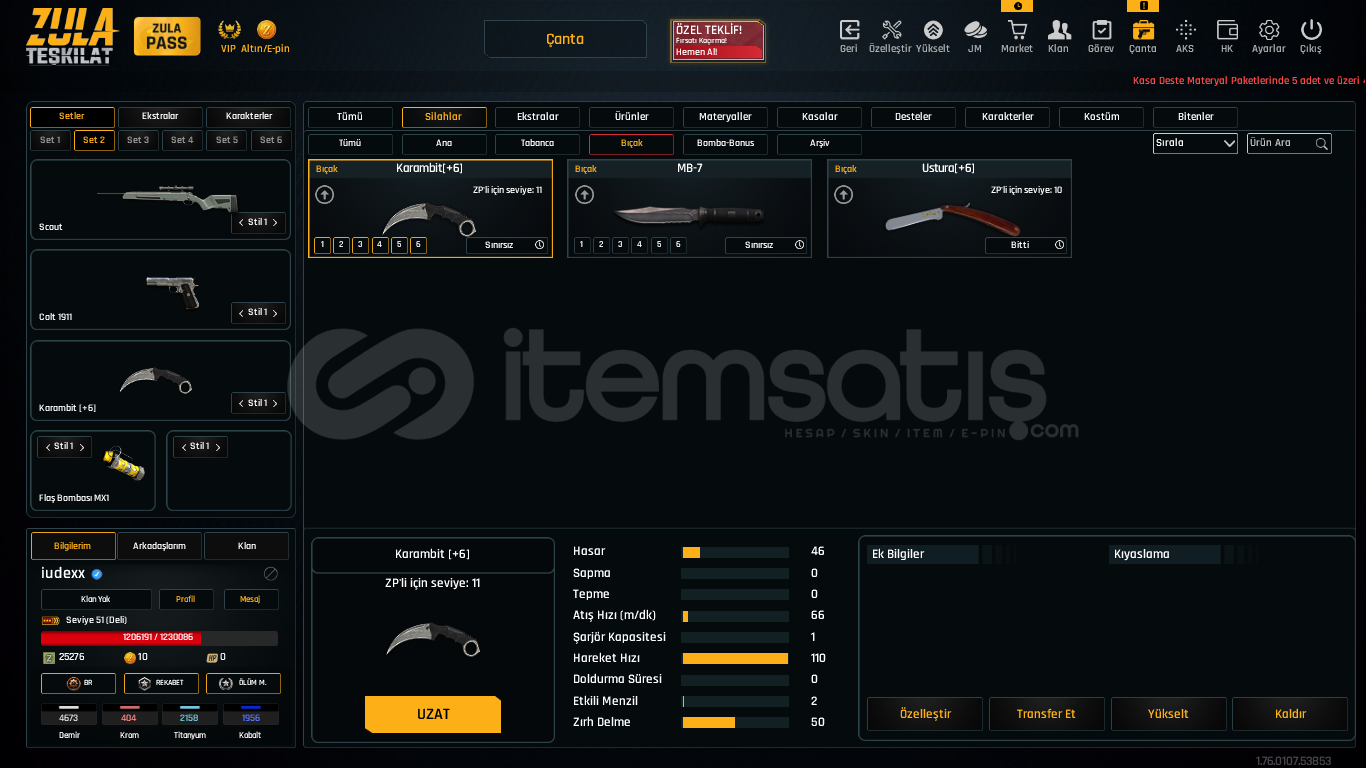Viewport: 1366px width, 768px height.
Task: Click the gold coin icon beside 10
Action: point(129,657)
